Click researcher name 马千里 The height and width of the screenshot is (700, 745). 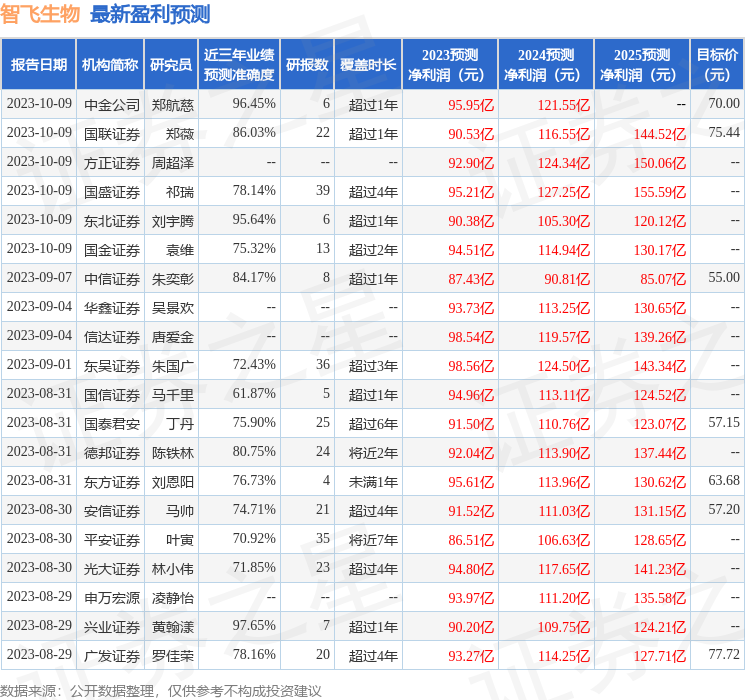pos(173,394)
